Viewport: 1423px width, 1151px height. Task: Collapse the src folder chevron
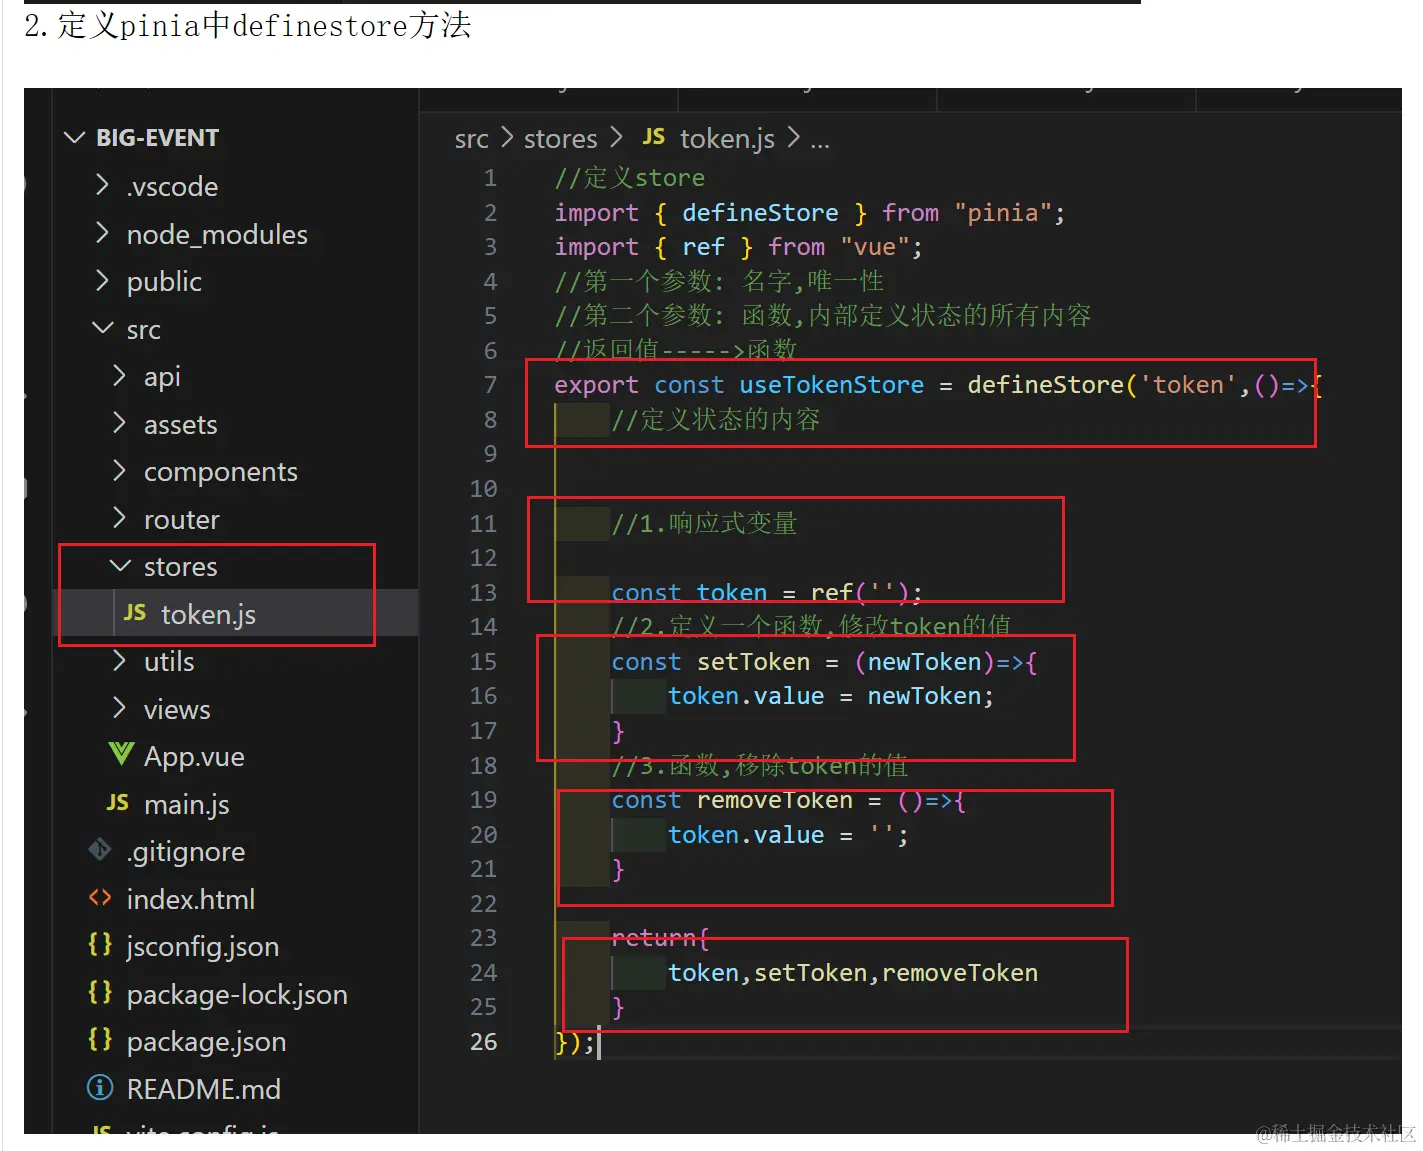click(x=102, y=328)
